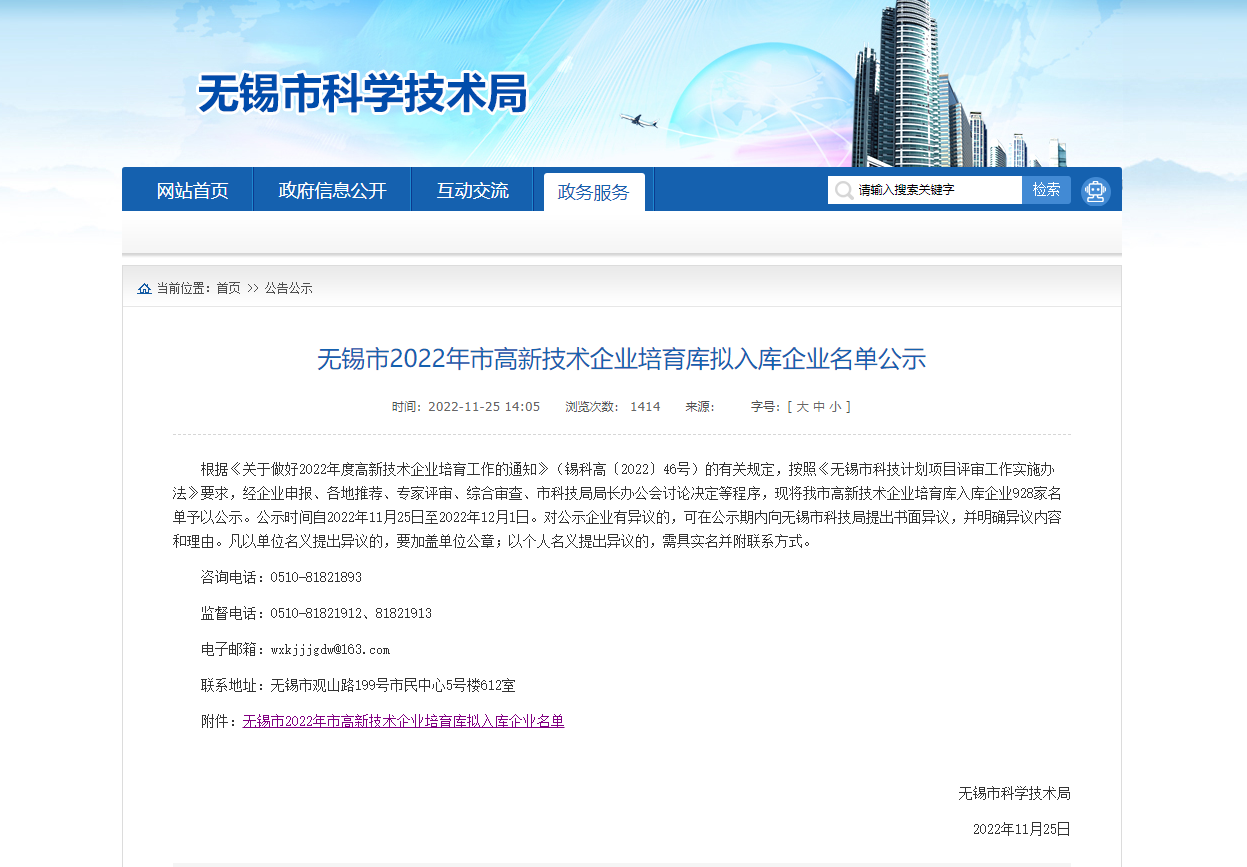Open the attachment 拟入库企业名单 link
The width and height of the screenshot is (1247, 867).
click(x=403, y=721)
